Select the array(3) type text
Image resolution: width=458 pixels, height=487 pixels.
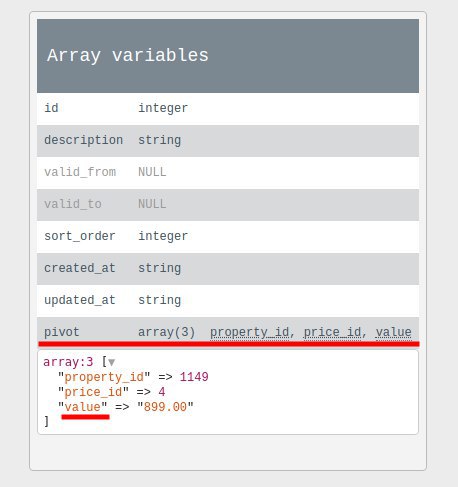[166, 332]
